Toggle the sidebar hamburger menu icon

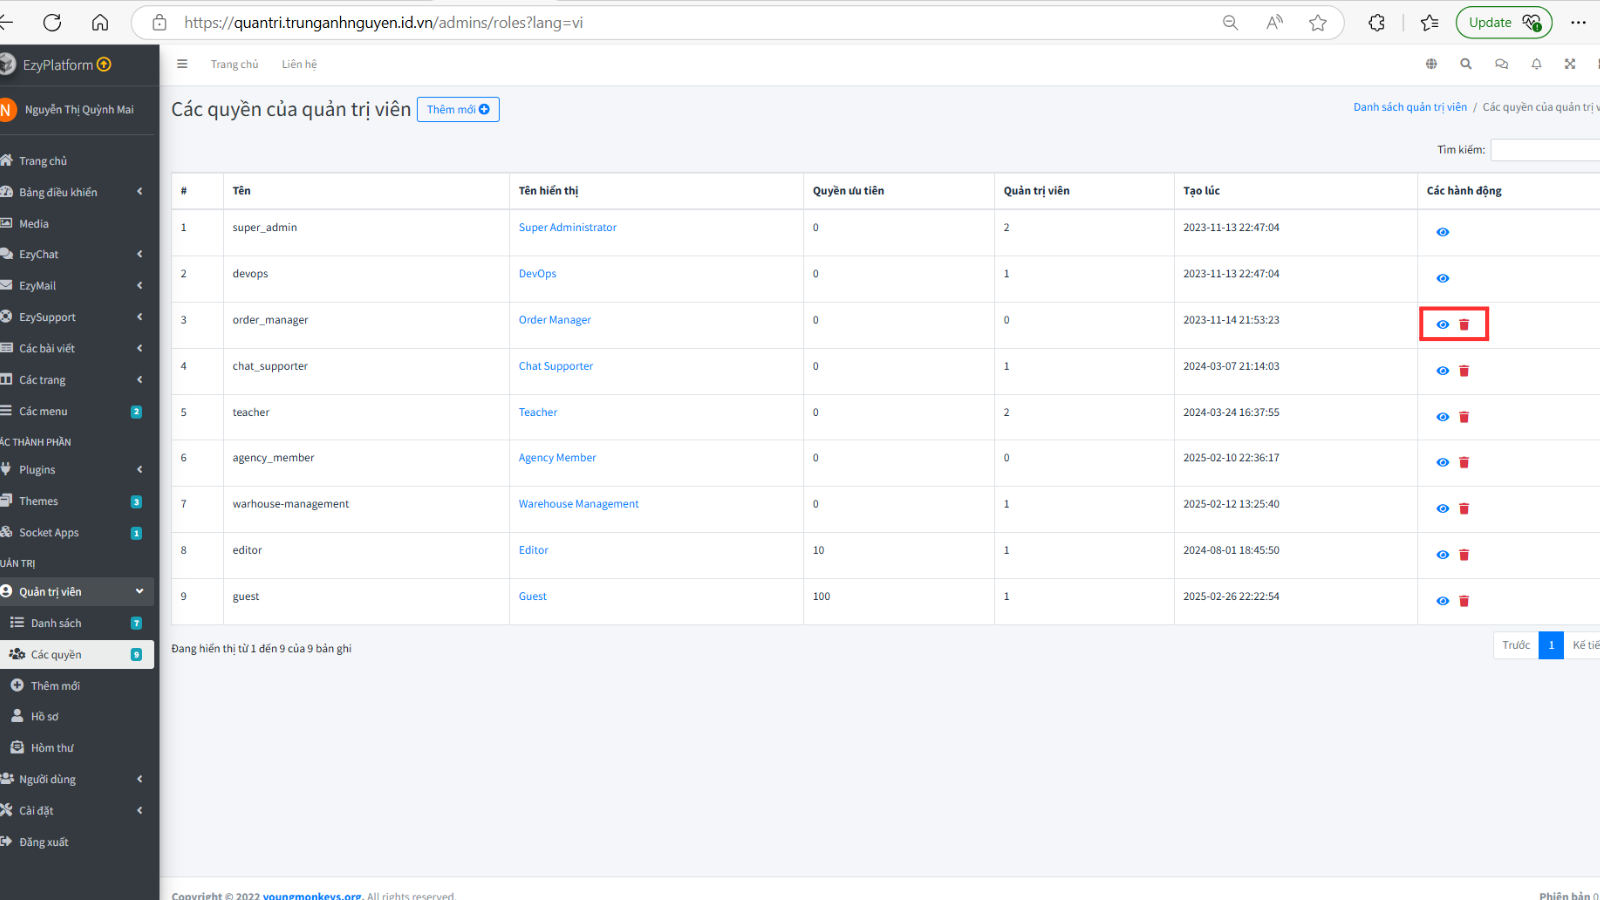click(x=182, y=64)
